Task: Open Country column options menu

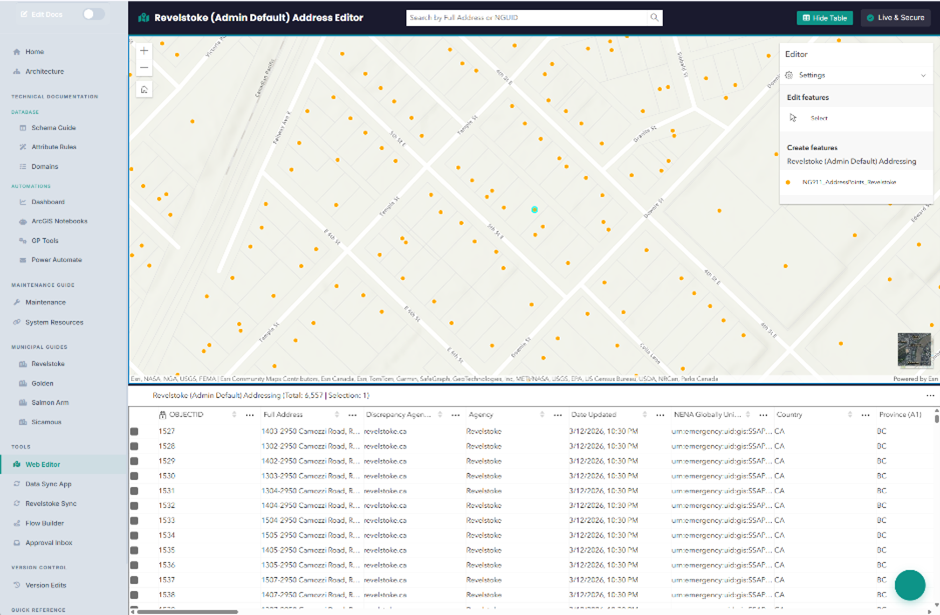Action: (x=865, y=415)
